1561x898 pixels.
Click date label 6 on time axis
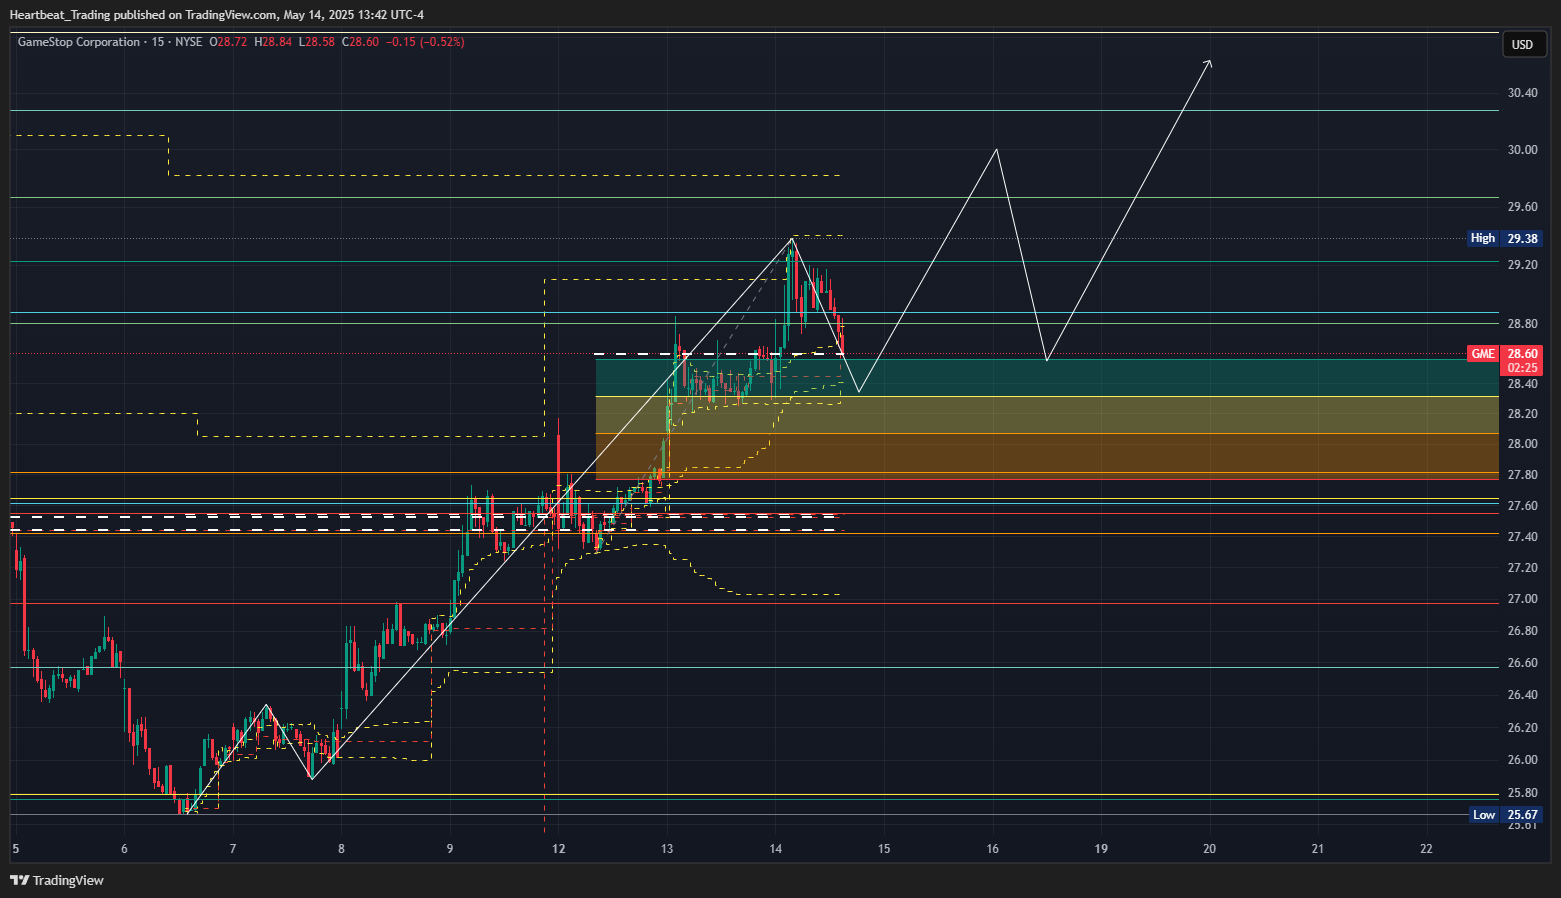coord(124,849)
